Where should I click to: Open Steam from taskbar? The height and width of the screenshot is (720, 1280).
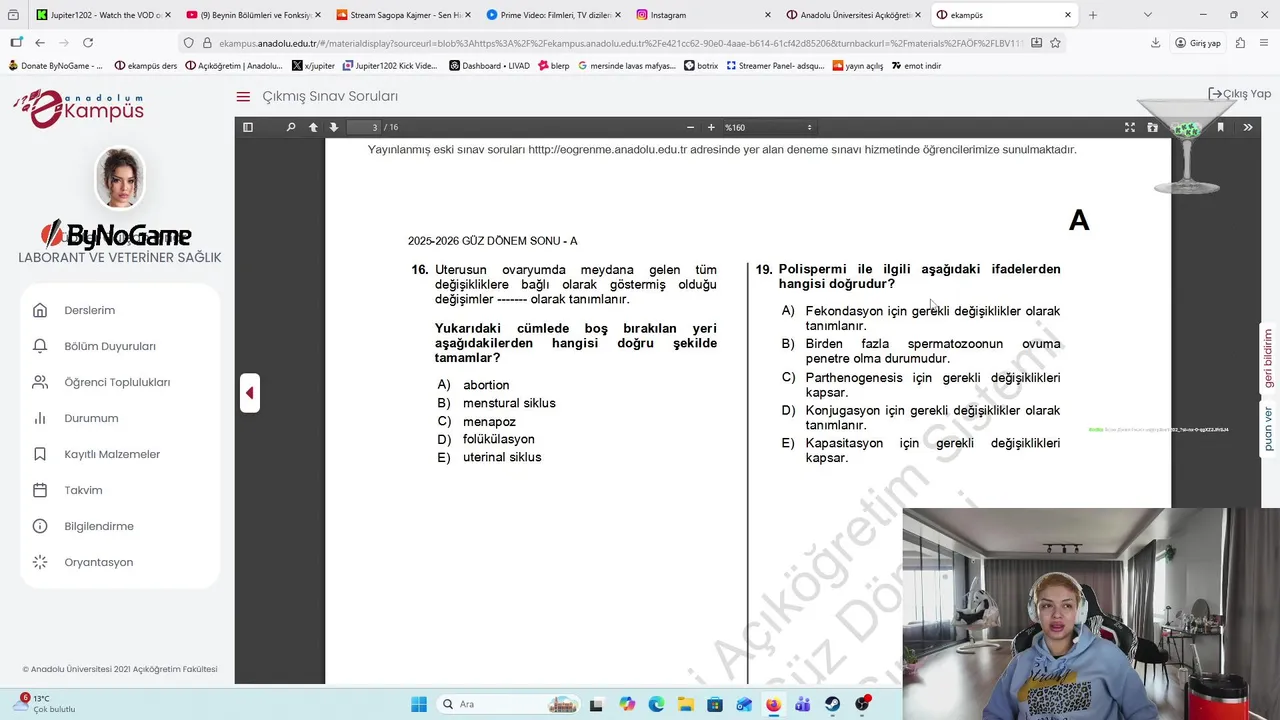pos(832,704)
